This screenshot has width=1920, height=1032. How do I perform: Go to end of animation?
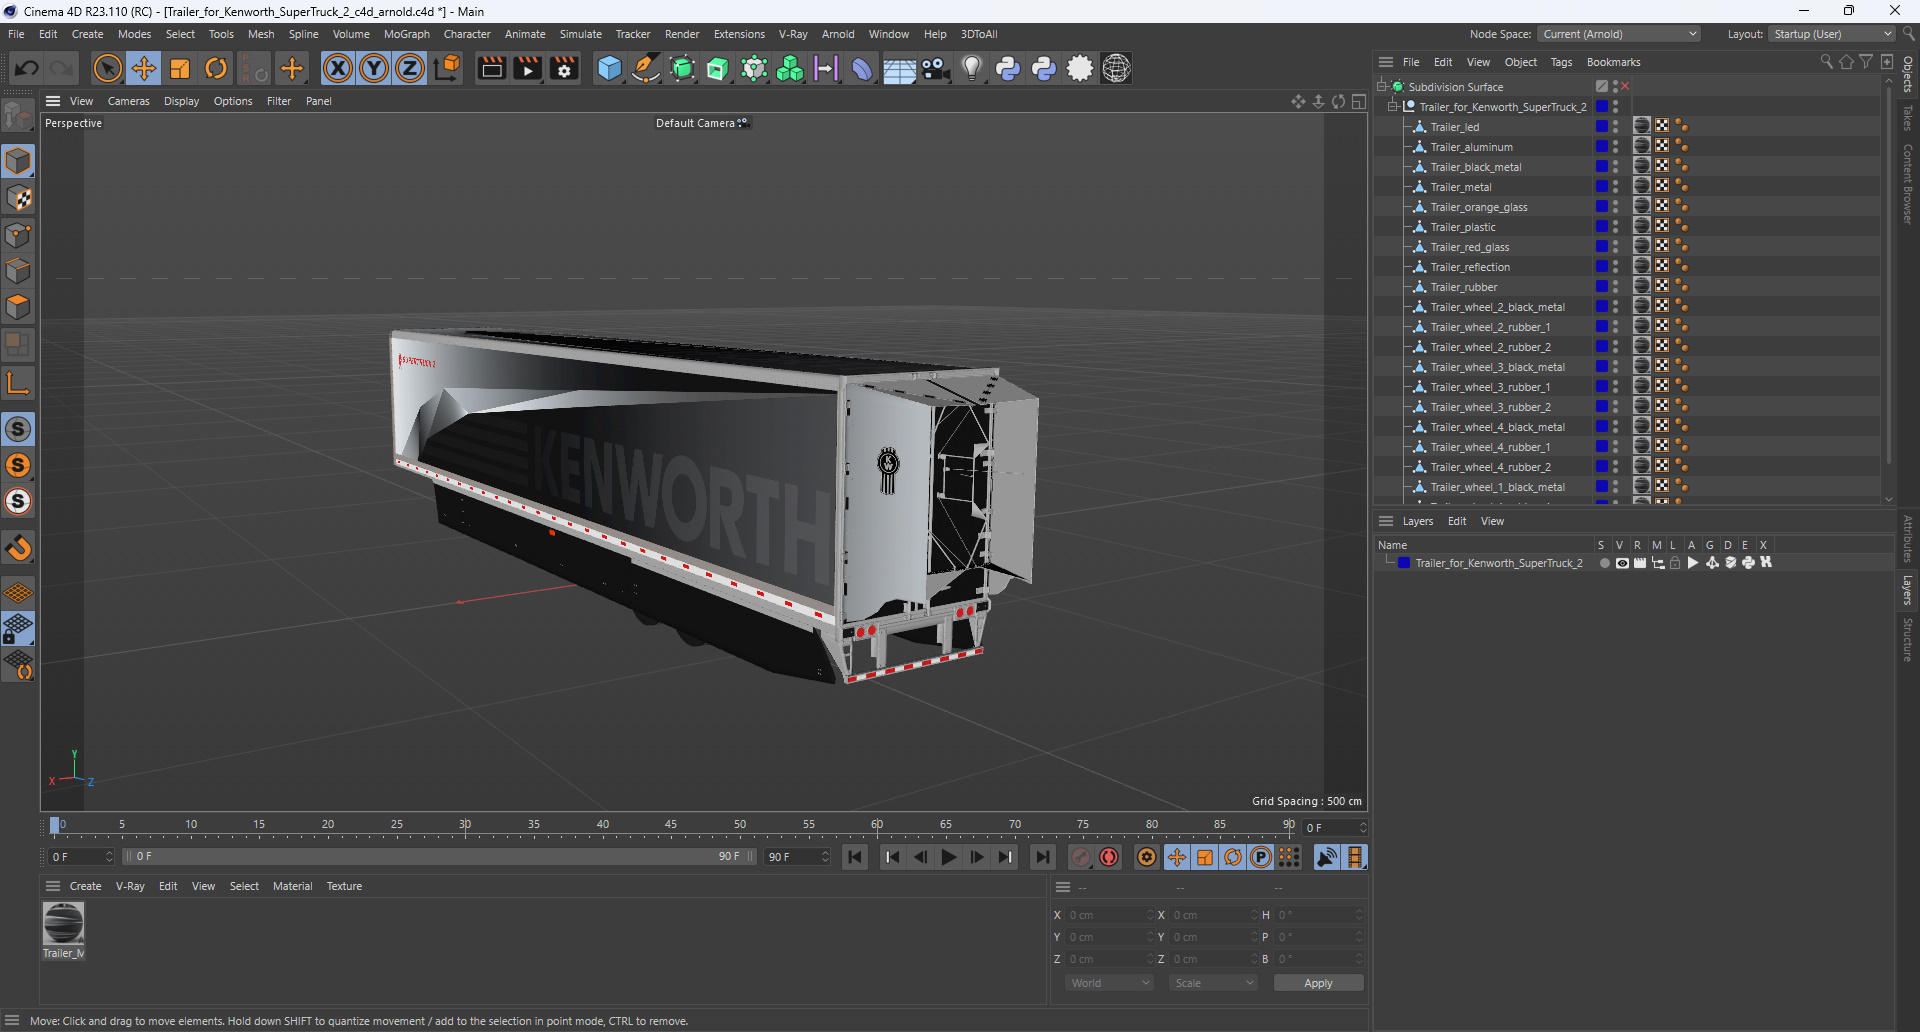(1042, 857)
